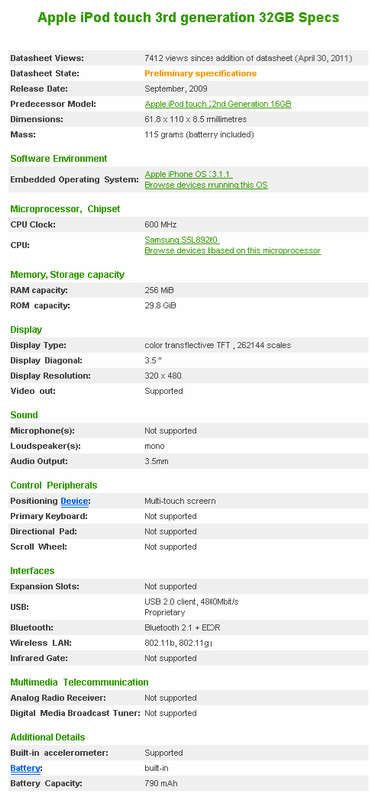Click the Memory, Storage capacity heading
The width and height of the screenshot is (375, 800).
click(x=67, y=274)
